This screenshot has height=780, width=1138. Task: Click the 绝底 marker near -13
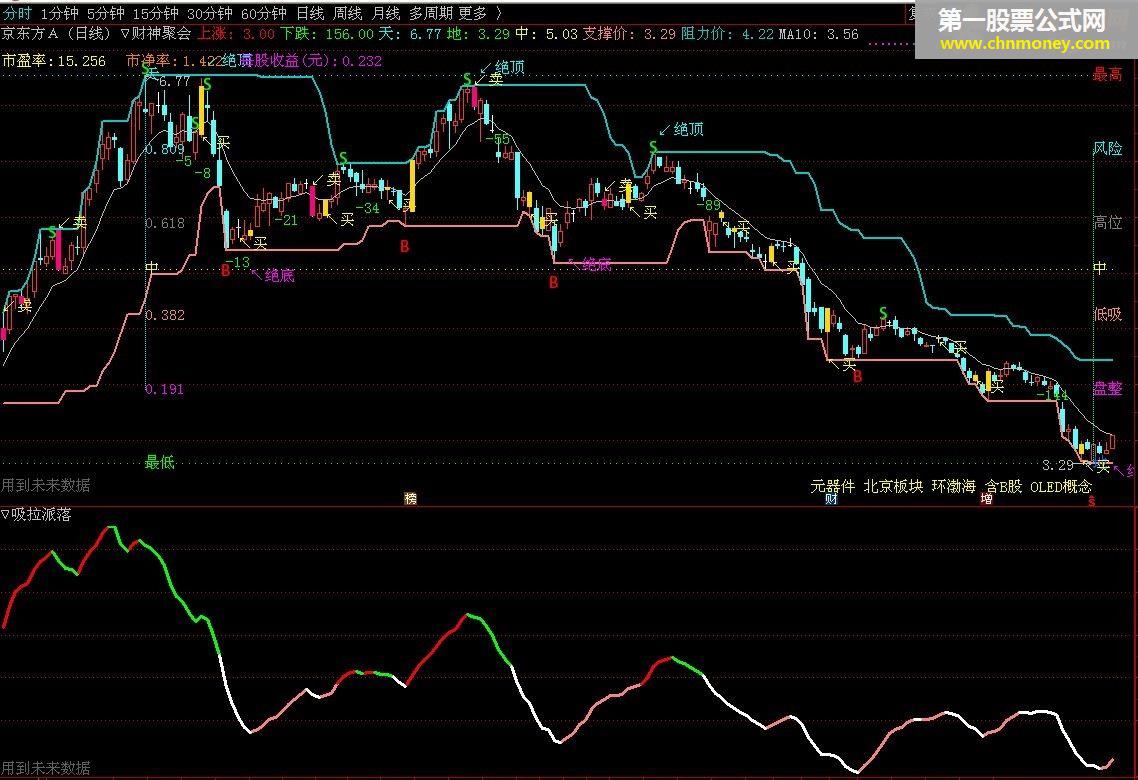coord(279,276)
